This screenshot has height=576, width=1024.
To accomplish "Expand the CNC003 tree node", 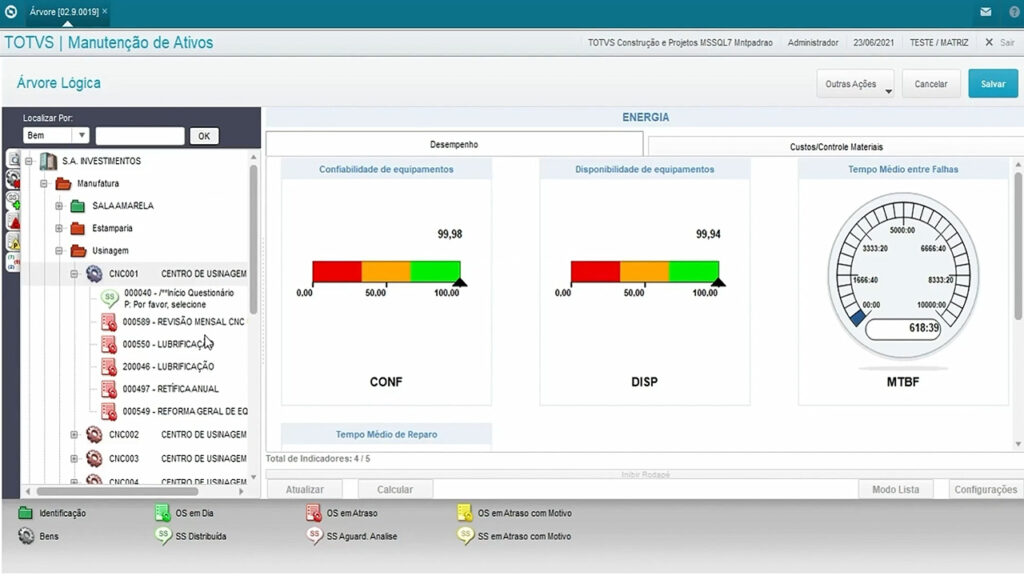I will pos(74,458).
